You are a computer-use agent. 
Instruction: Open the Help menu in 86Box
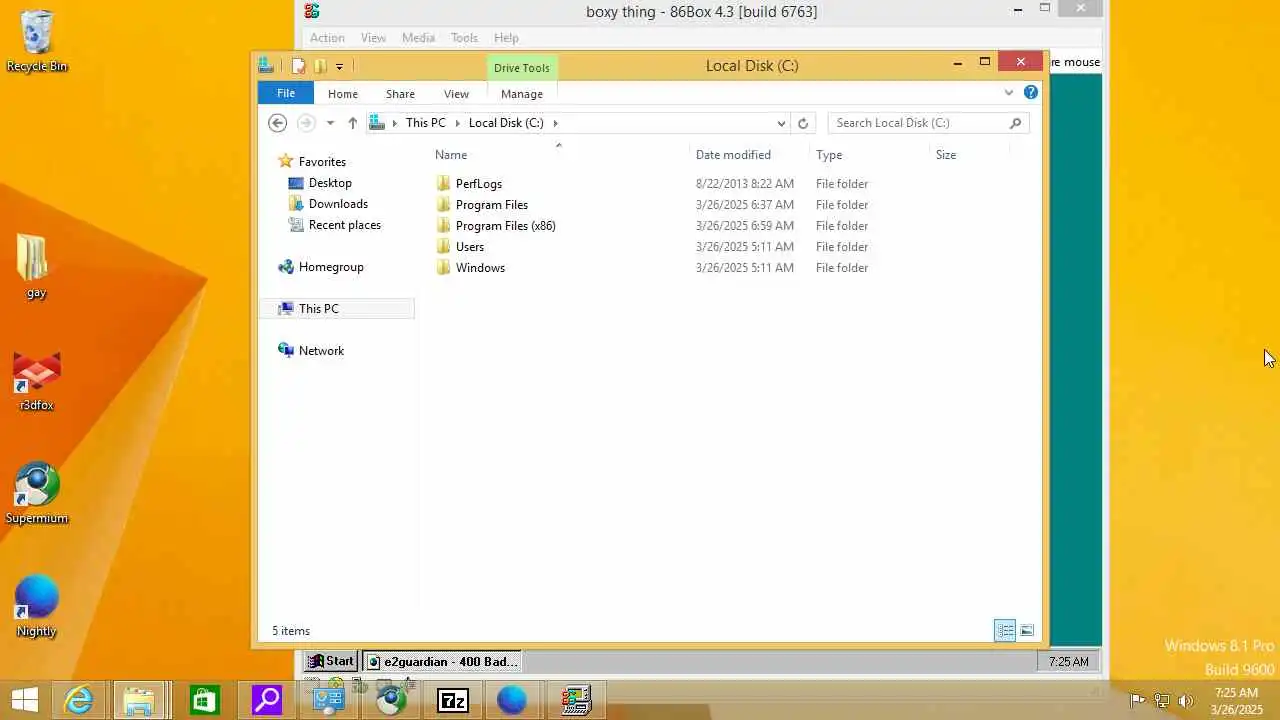tap(506, 37)
